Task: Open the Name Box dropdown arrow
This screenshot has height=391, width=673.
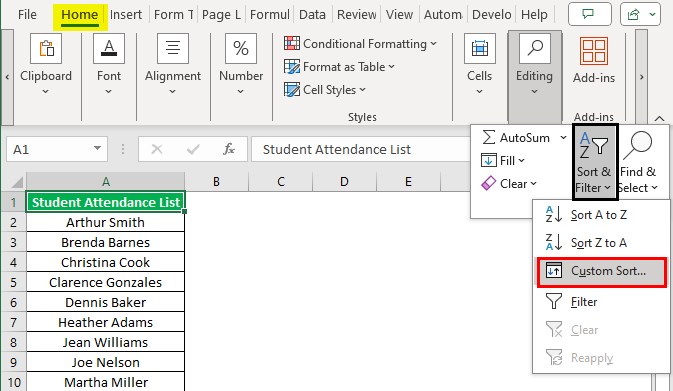Action: tap(97, 149)
